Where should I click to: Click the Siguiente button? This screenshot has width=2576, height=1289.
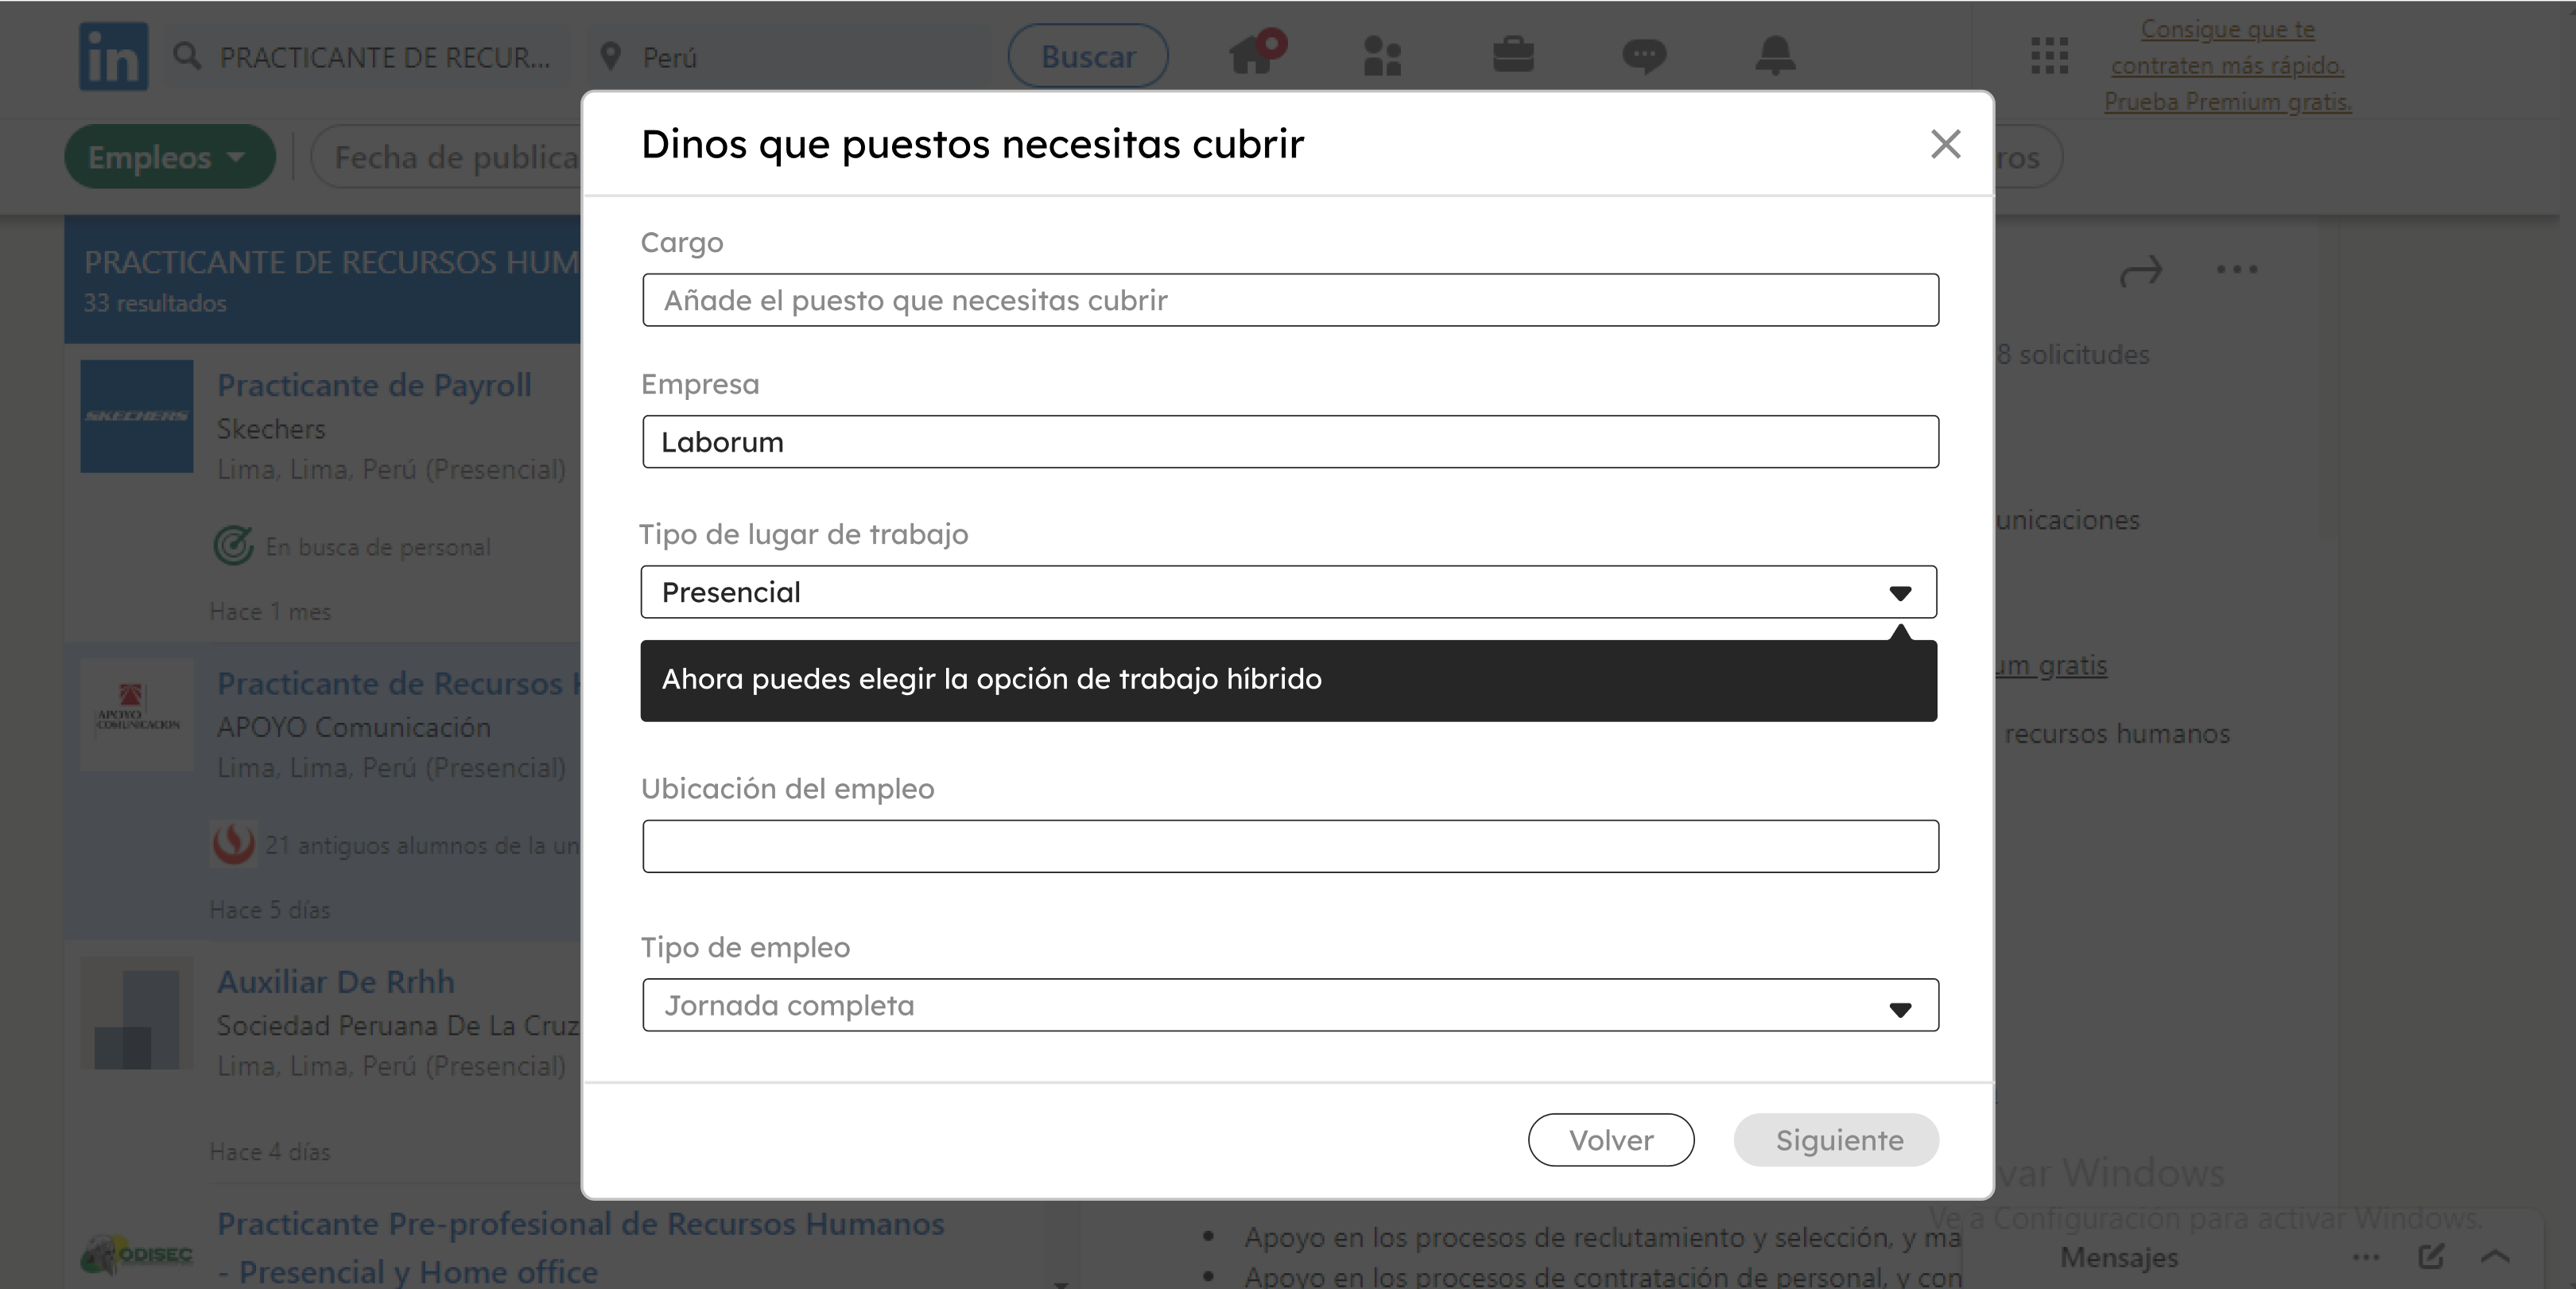[x=1836, y=1140]
